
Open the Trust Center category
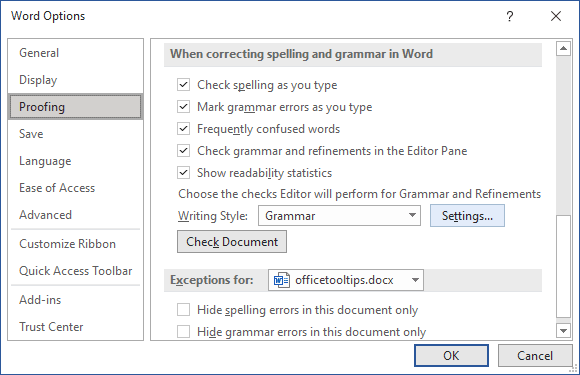[x=75, y=327]
